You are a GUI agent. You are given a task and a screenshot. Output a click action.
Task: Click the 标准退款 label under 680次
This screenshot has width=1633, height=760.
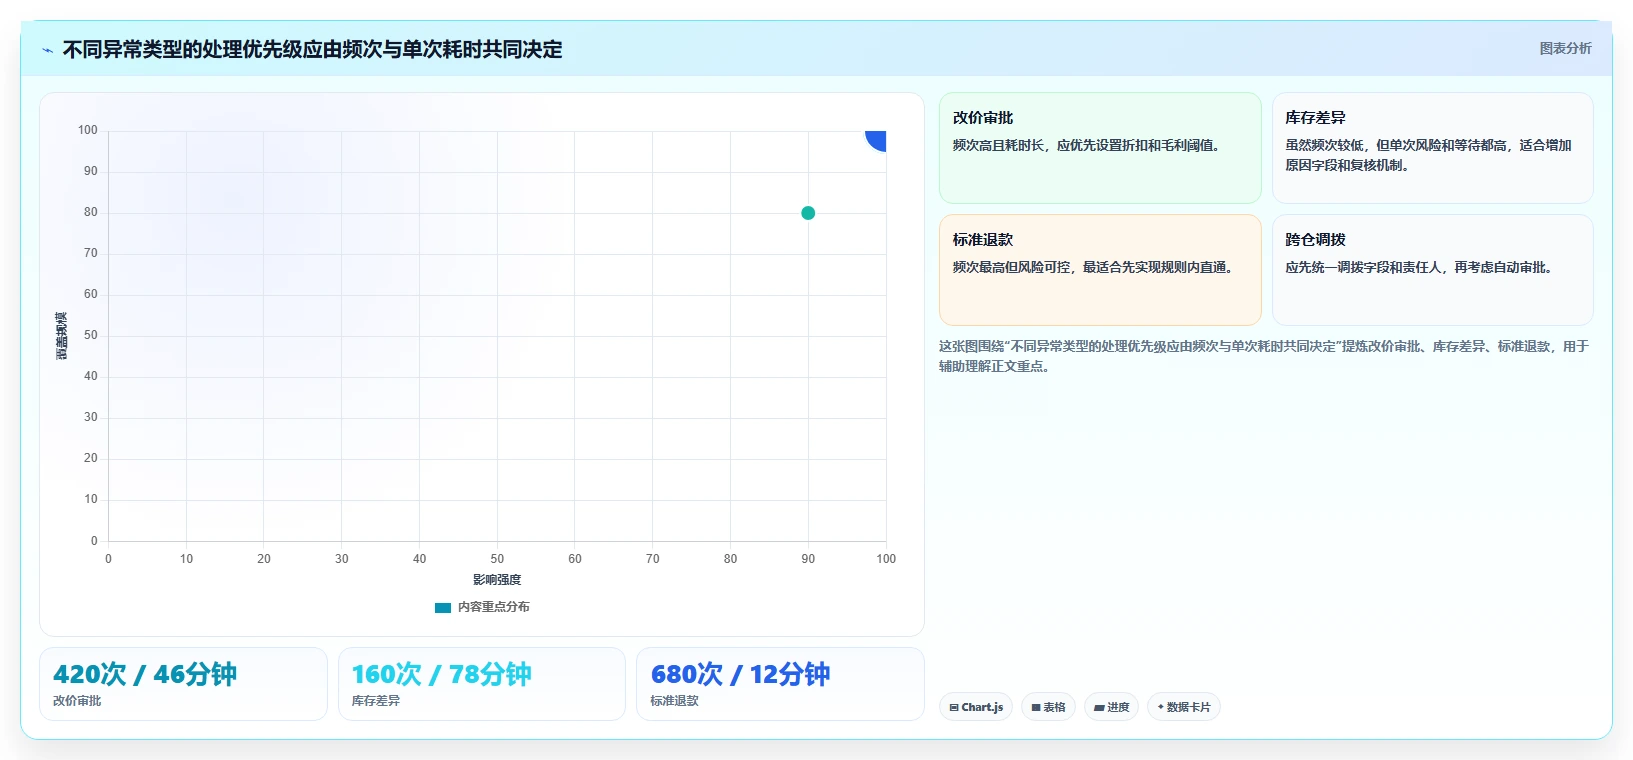point(674,701)
